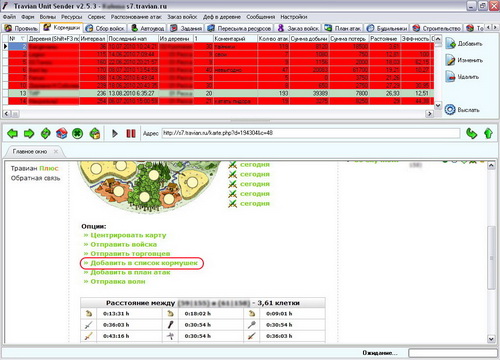Click link Добавить в список кормушек
Image resolution: width=500 pixels, height=360 pixels.
coord(144,263)
